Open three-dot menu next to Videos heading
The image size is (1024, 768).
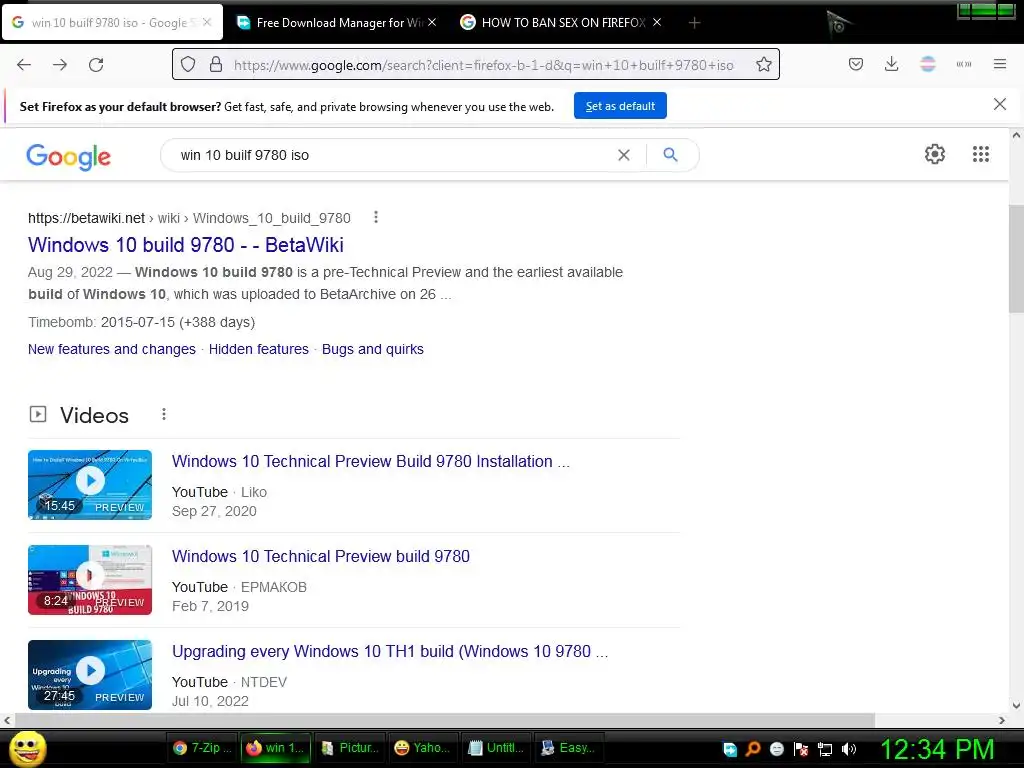pos(164,414)
